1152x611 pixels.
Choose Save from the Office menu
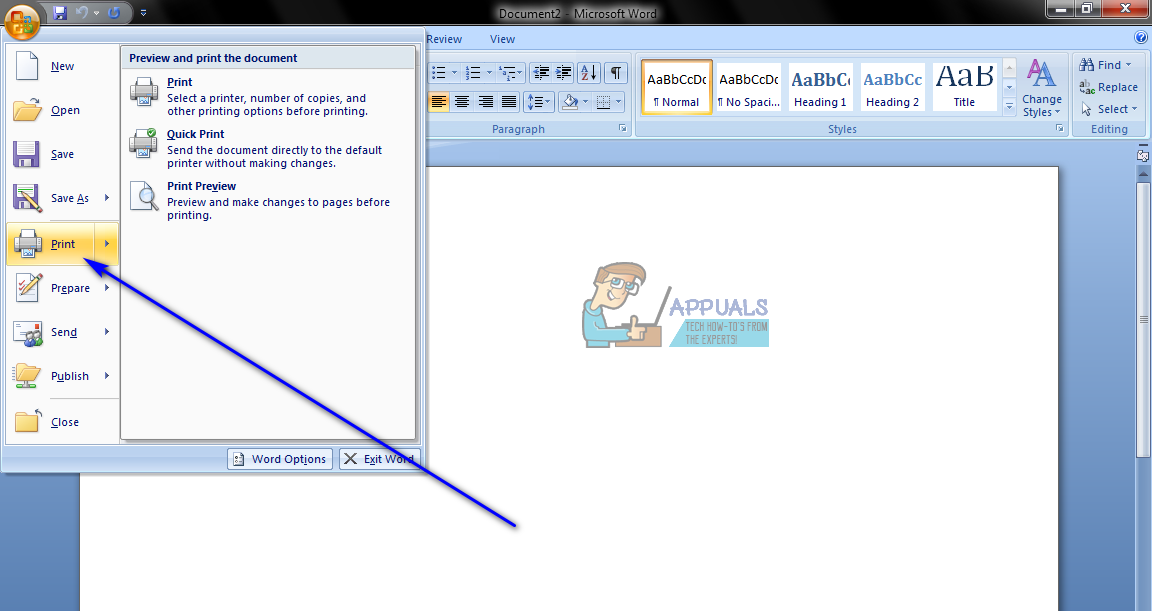pyautogui.click(x=62, y=154)
